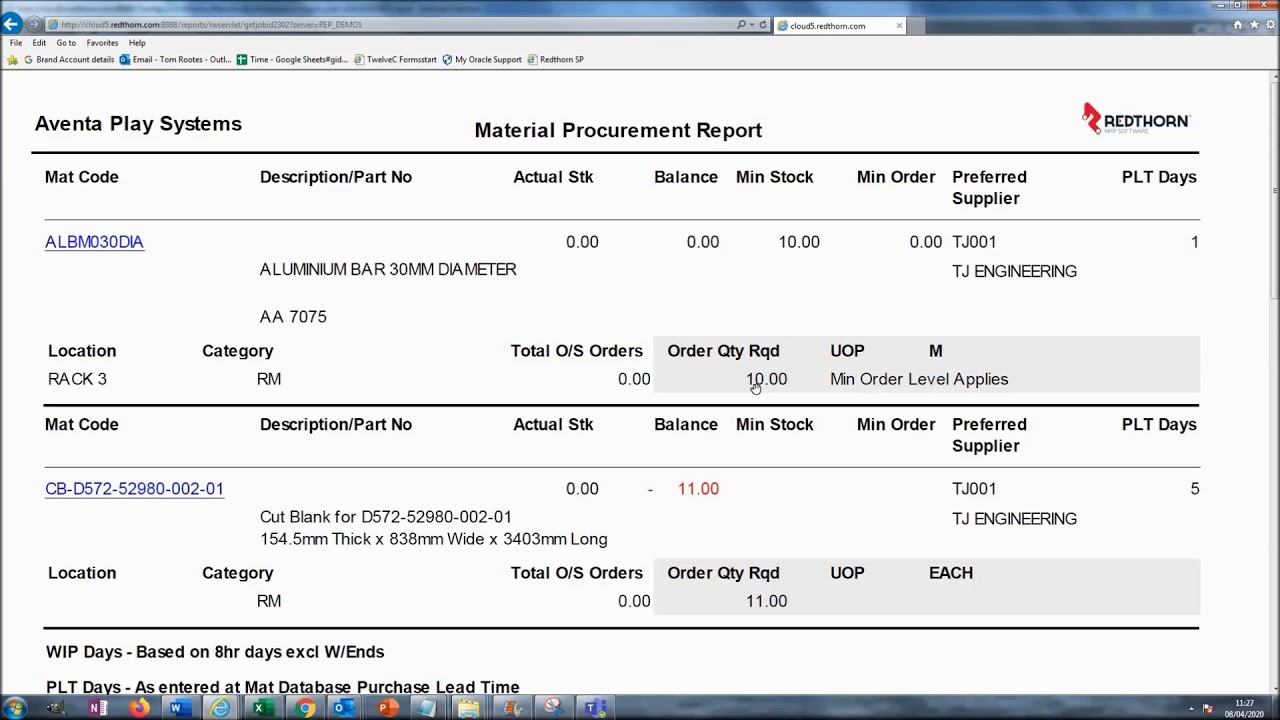Click the Redthorn MRP Software logo
Image resolution: width=1280 pixels, height=720 pixels.
point(1135,118)
